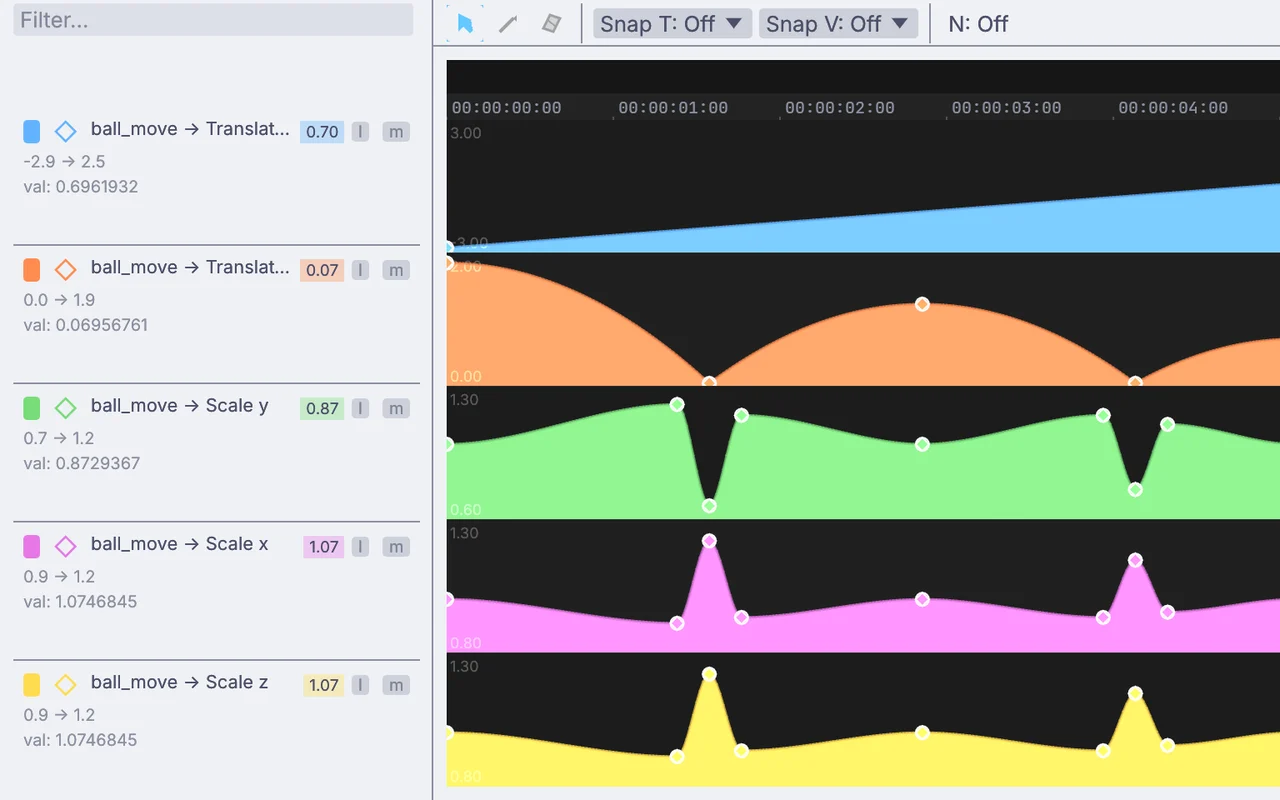Click the yellow 1.07 value box on Scale z
The height and width of the screenshot is (800, 1280).
(x=324, y=685)
